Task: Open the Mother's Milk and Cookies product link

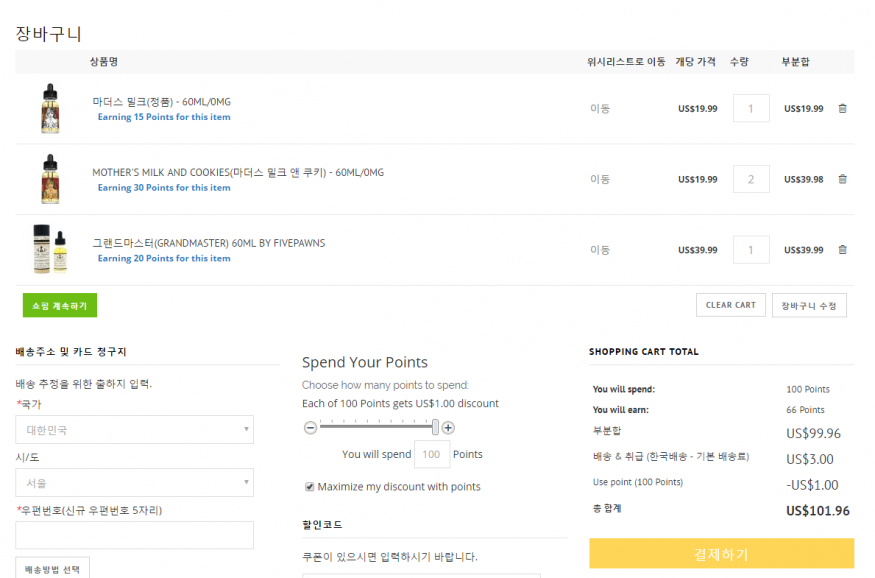Action: 237,172
